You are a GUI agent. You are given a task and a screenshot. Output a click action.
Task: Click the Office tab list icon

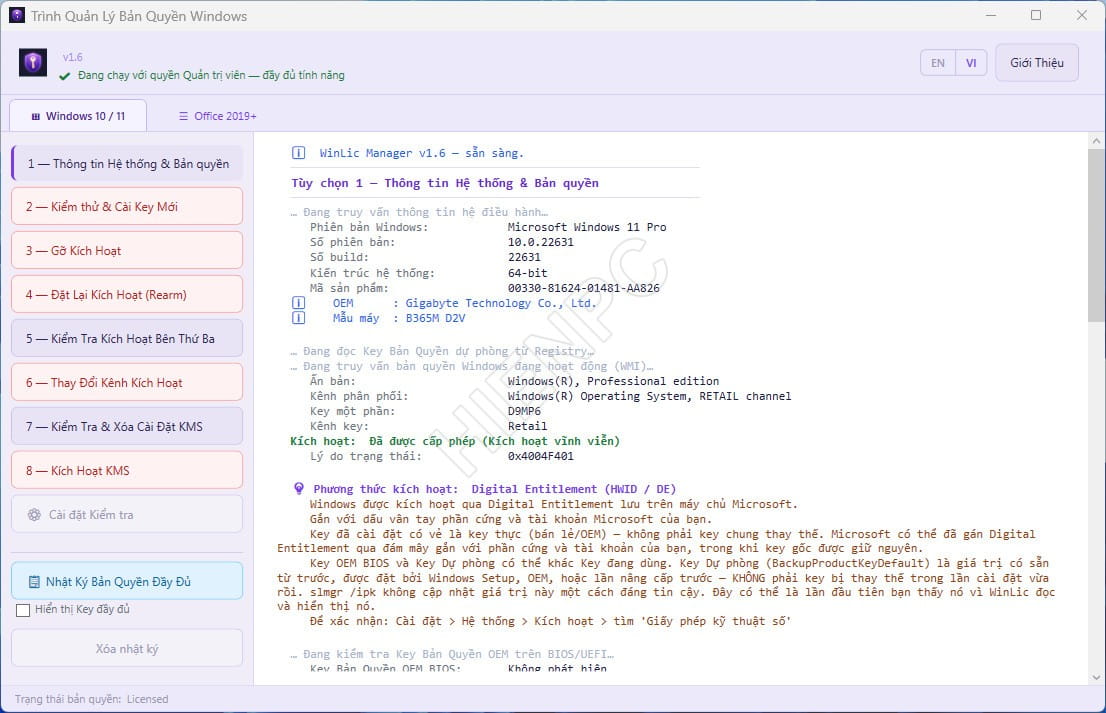coord(183,116)
